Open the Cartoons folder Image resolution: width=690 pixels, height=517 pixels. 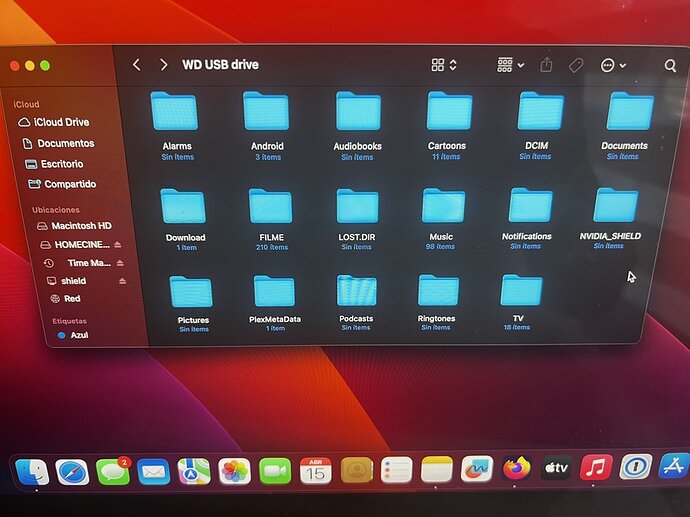[x=449, y=110]
